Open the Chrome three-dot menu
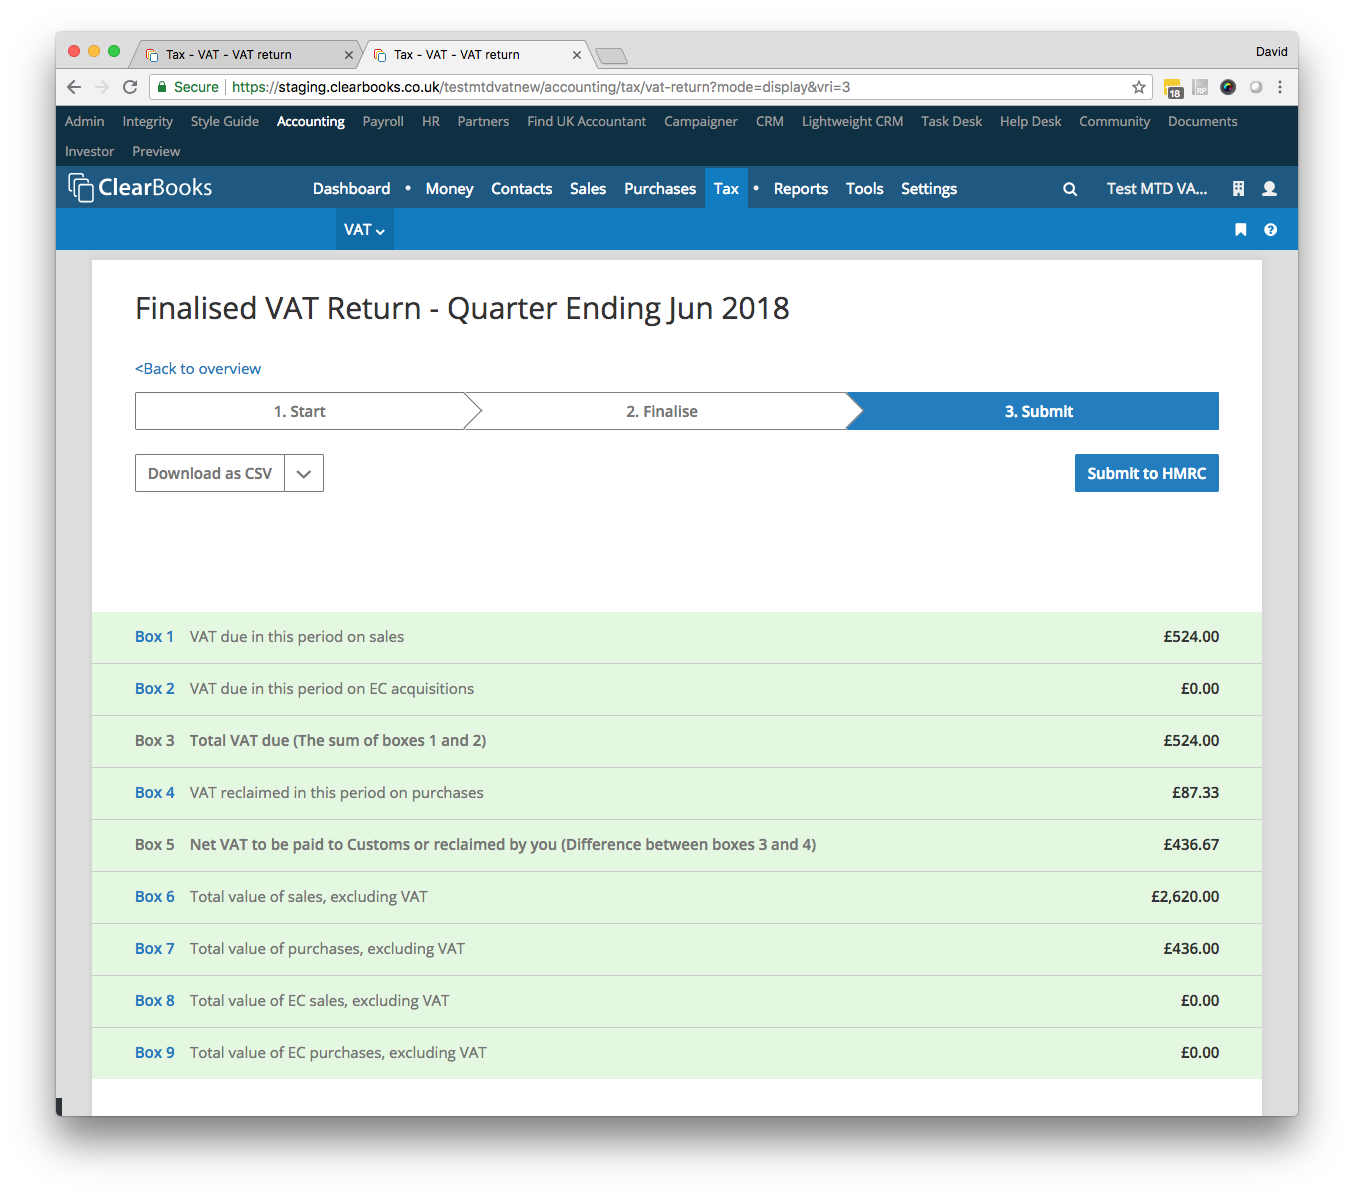The height and width of the screenshot is (1196, 1354). [1280, 87]
